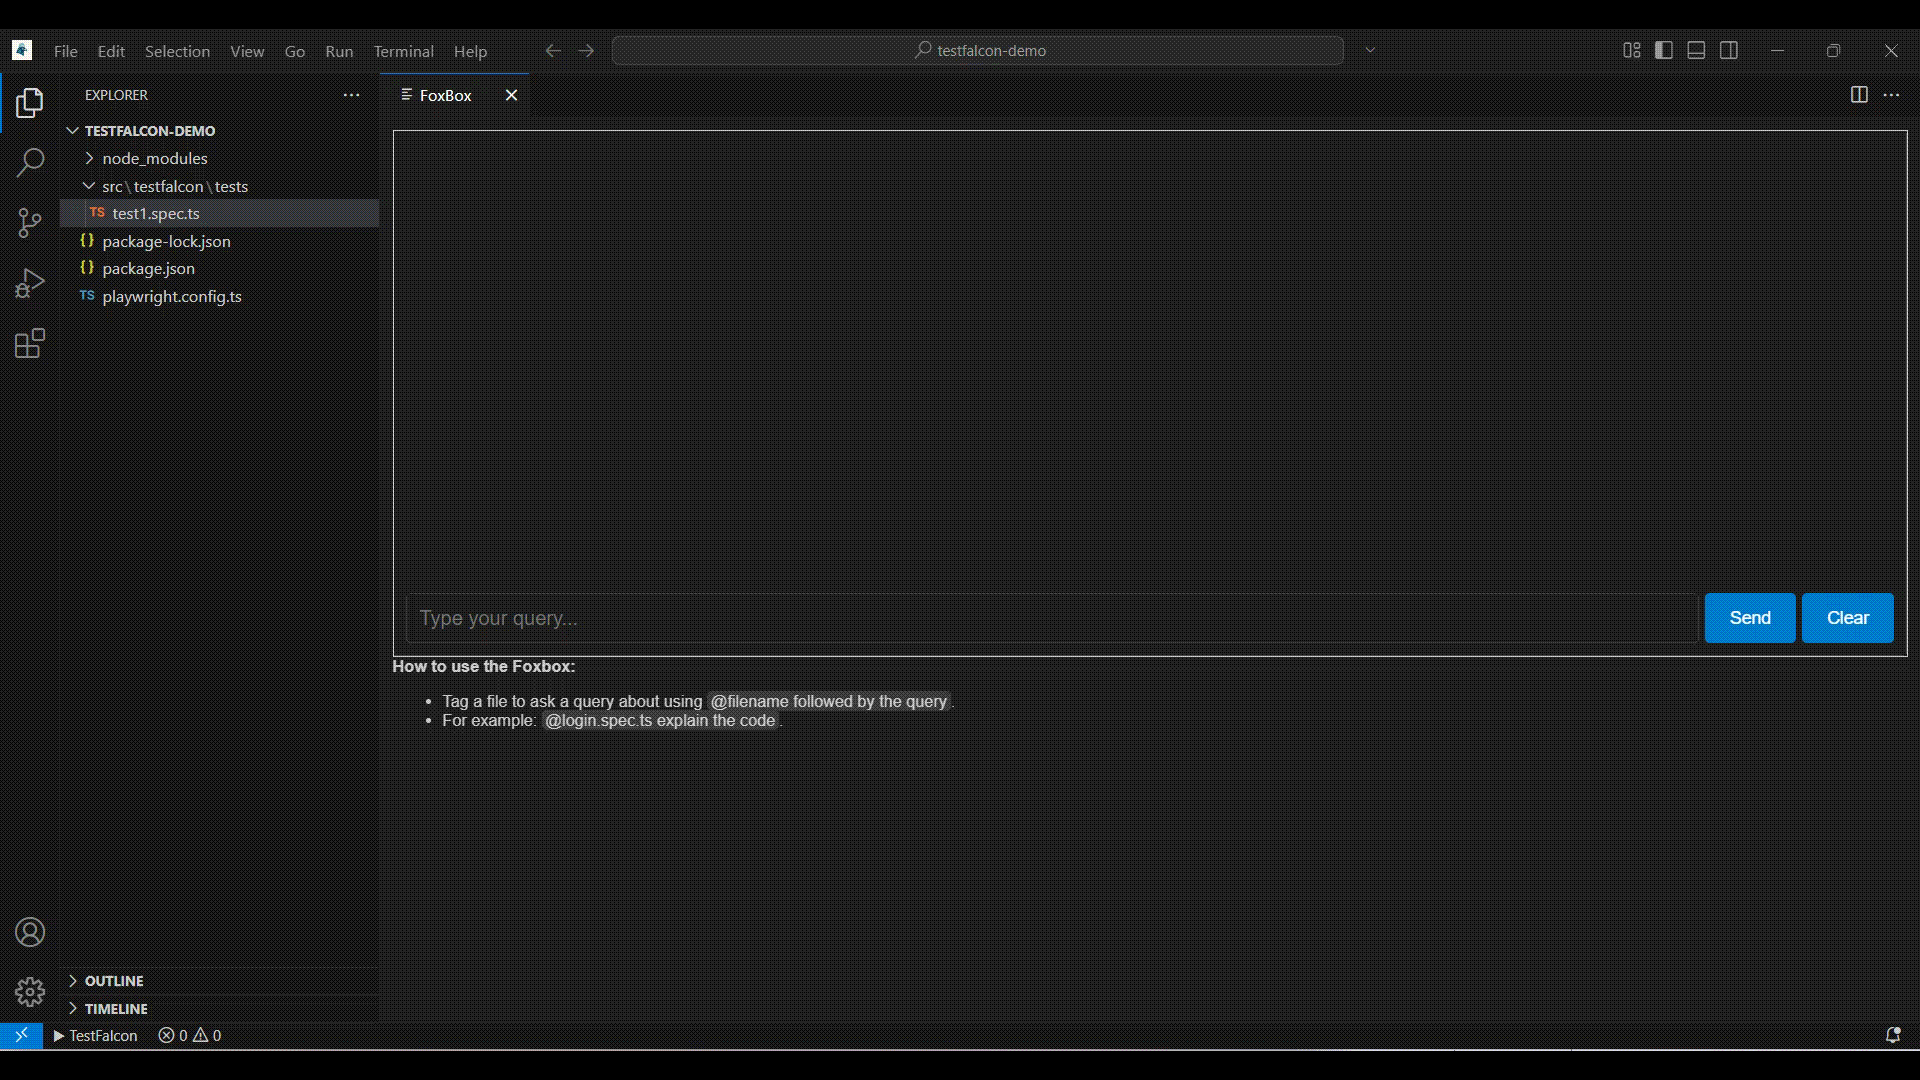Open Run and Debug view
1920x1080 pixels.
click(30, 284)
